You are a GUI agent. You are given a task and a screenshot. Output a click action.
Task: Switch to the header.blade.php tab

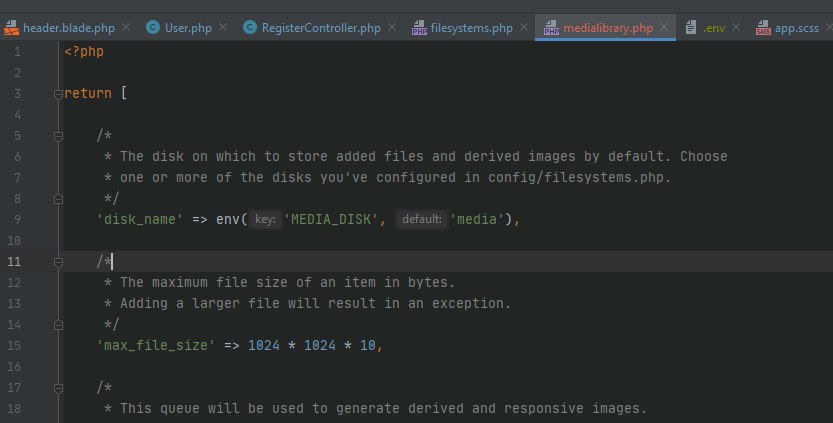69,28
